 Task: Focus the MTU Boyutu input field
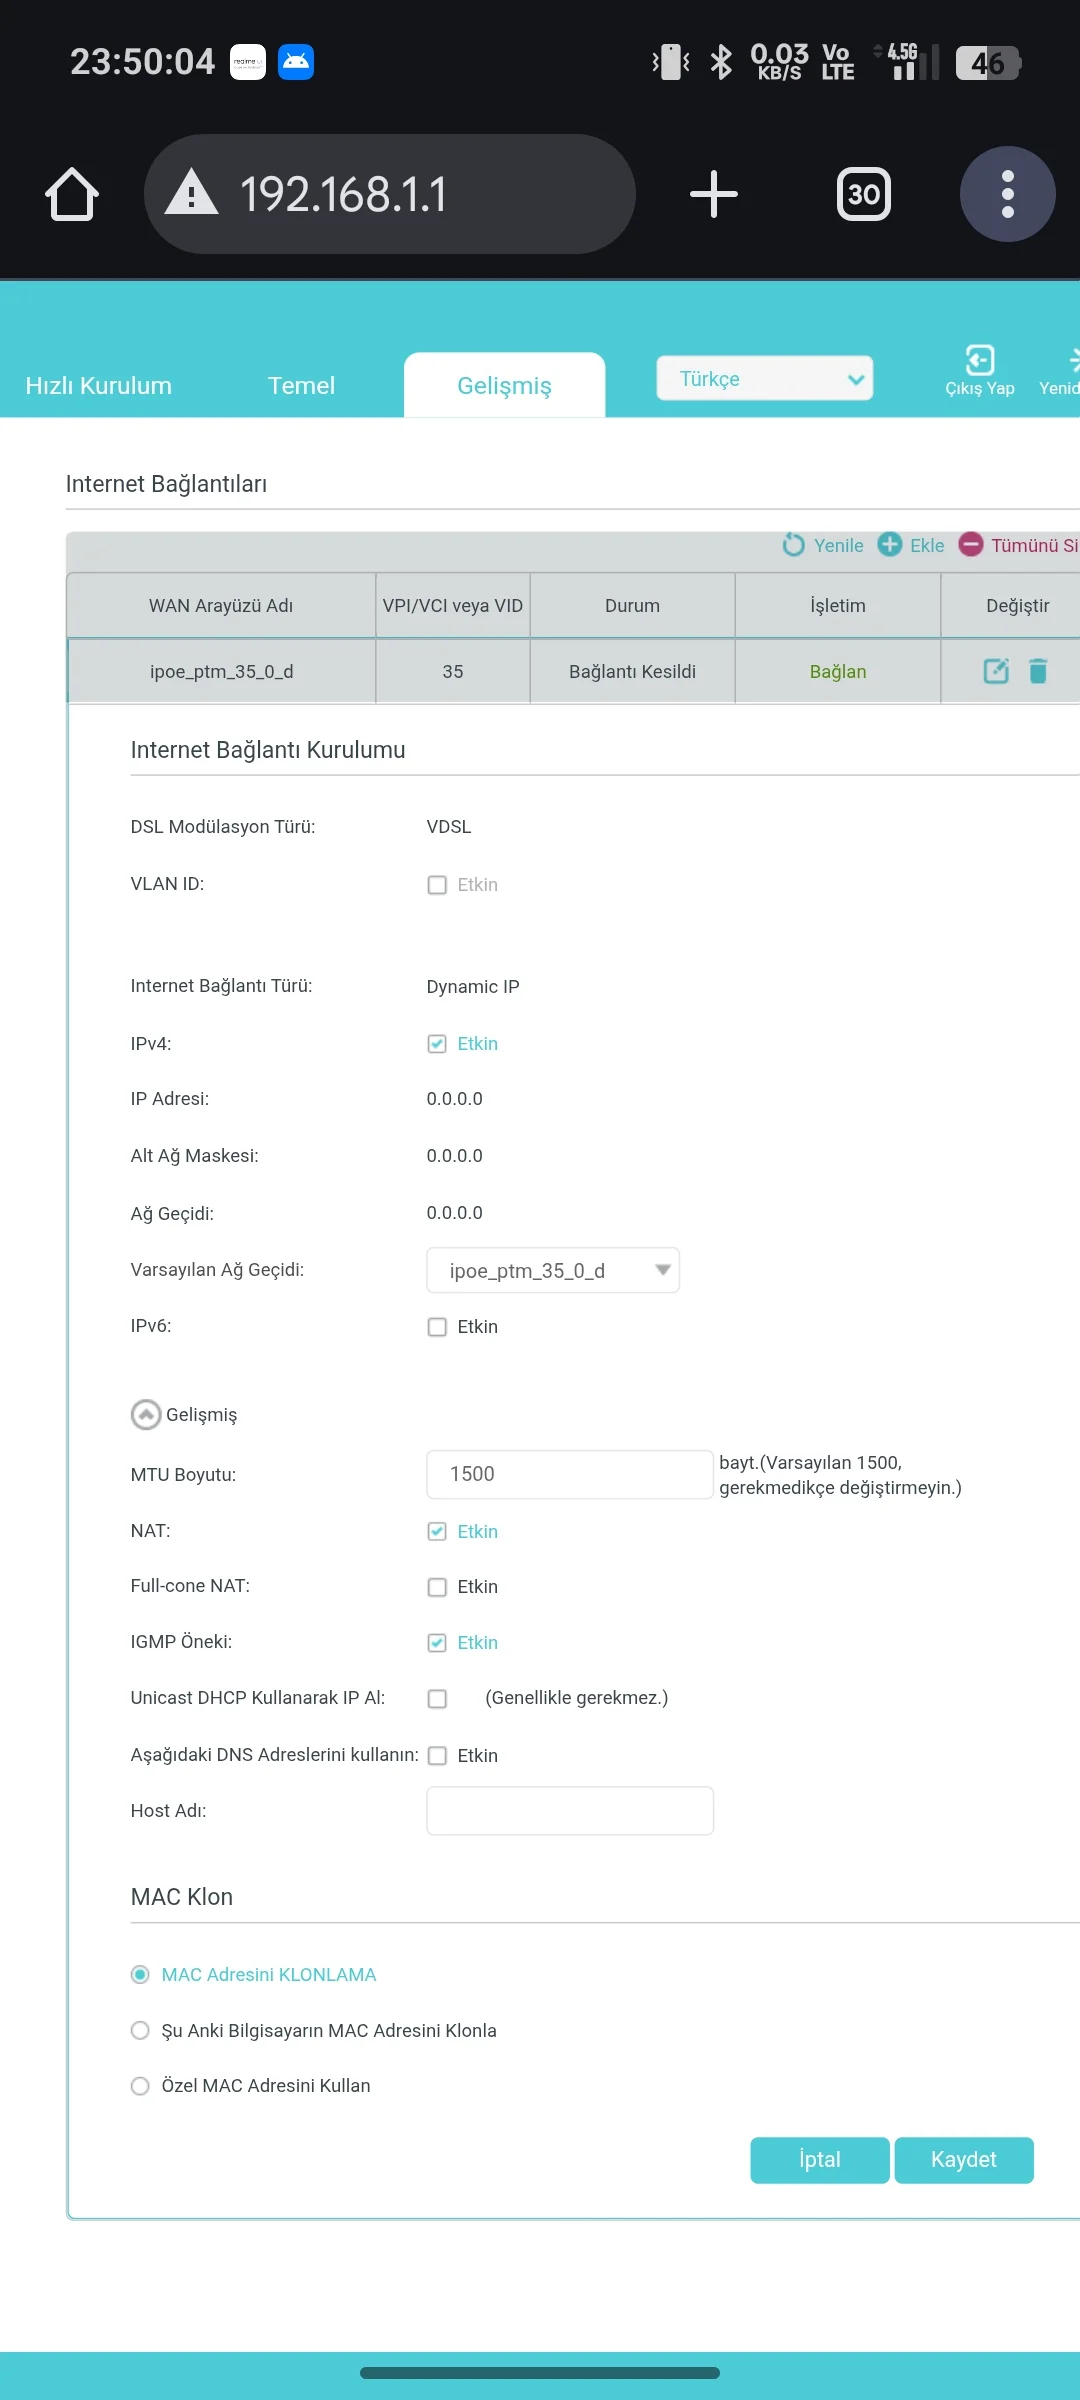tap(570, 1475)
